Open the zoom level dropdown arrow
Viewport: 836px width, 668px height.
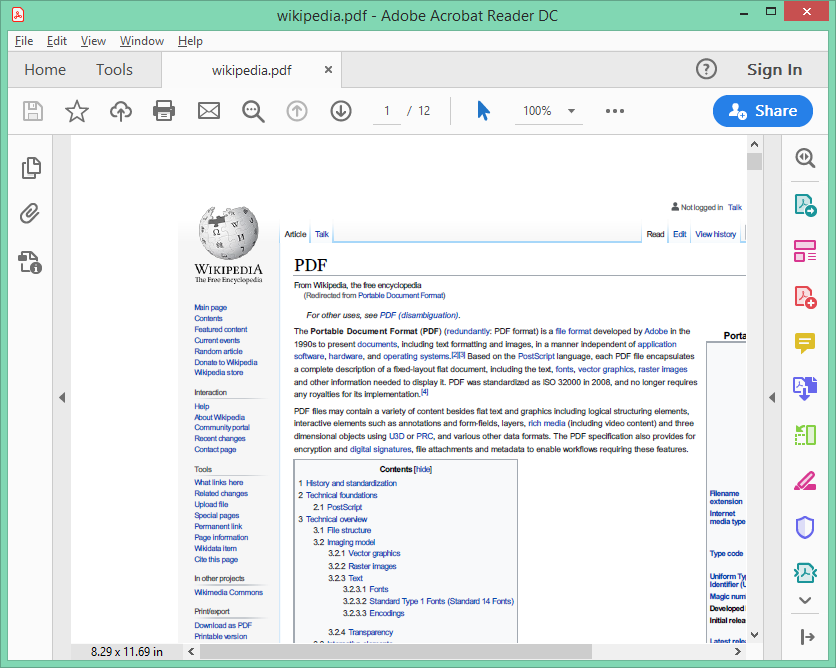pyautogui.click(x=571, y=111)
